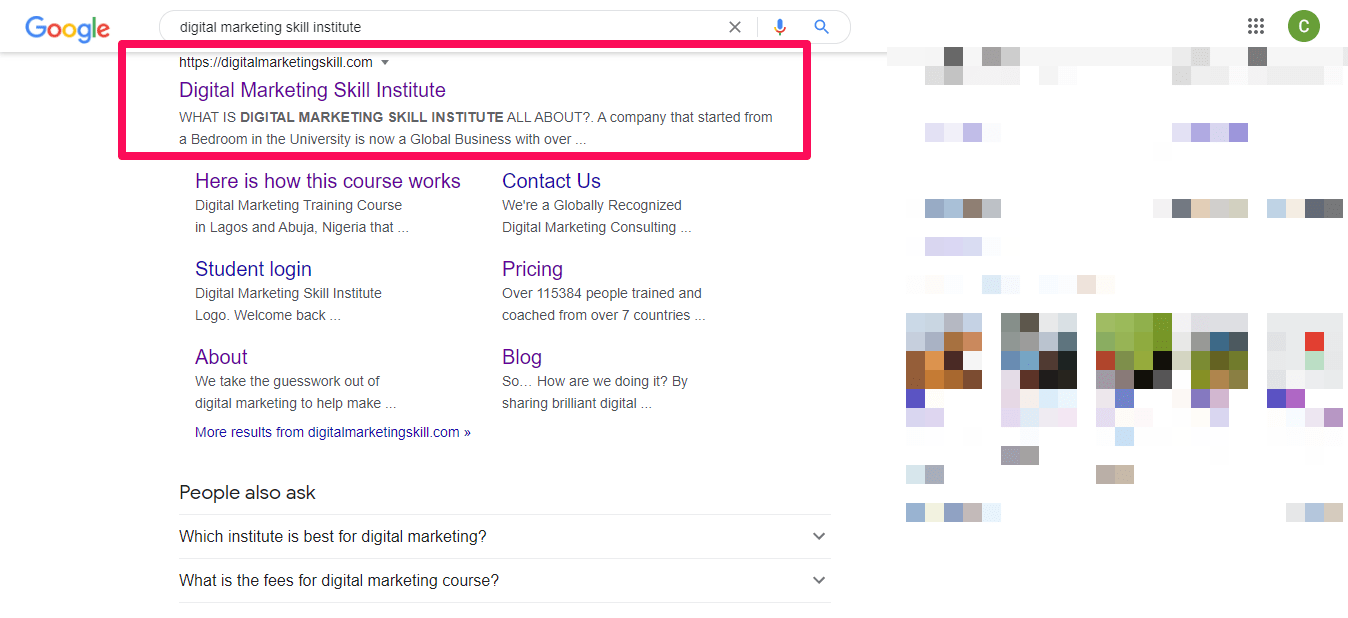The width and height of the screenshot is (1348, 618).
Task: Click 'More results from digitalmarketingskill.com'
Action: (332, 432)
